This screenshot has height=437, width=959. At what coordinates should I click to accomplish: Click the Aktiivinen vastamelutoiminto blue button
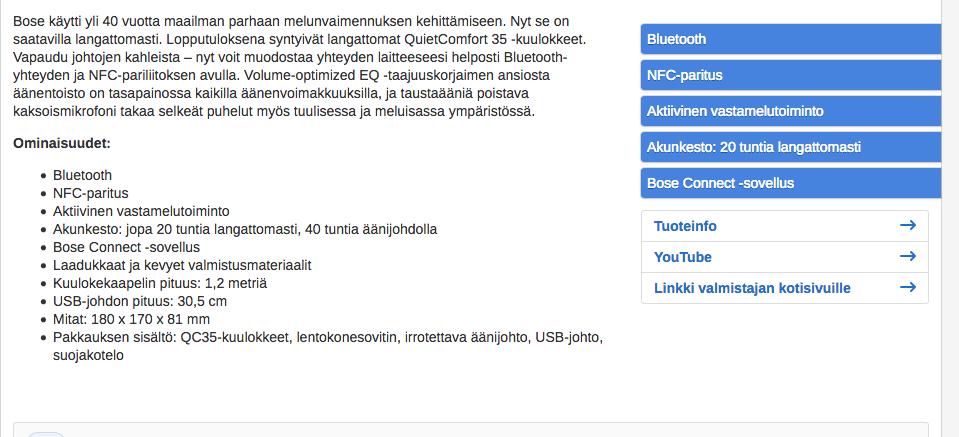click(791, 111)
